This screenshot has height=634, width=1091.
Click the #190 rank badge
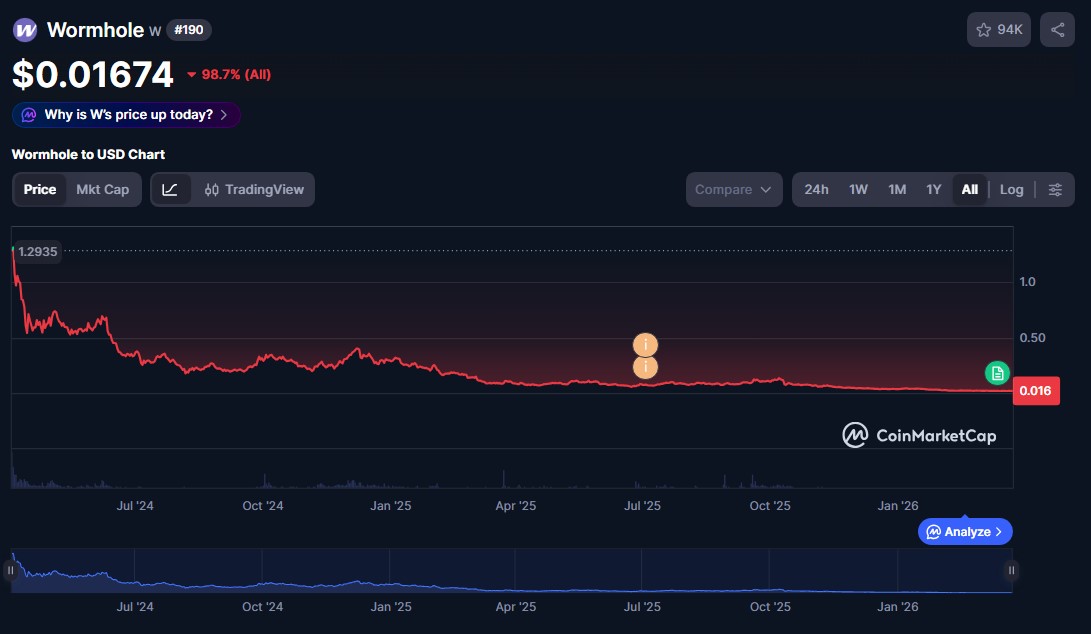189,30
